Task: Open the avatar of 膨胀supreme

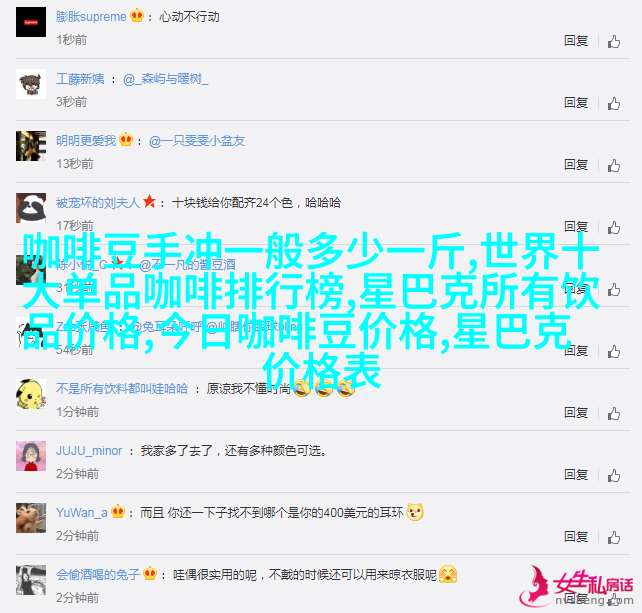Action: pos(31,22)
